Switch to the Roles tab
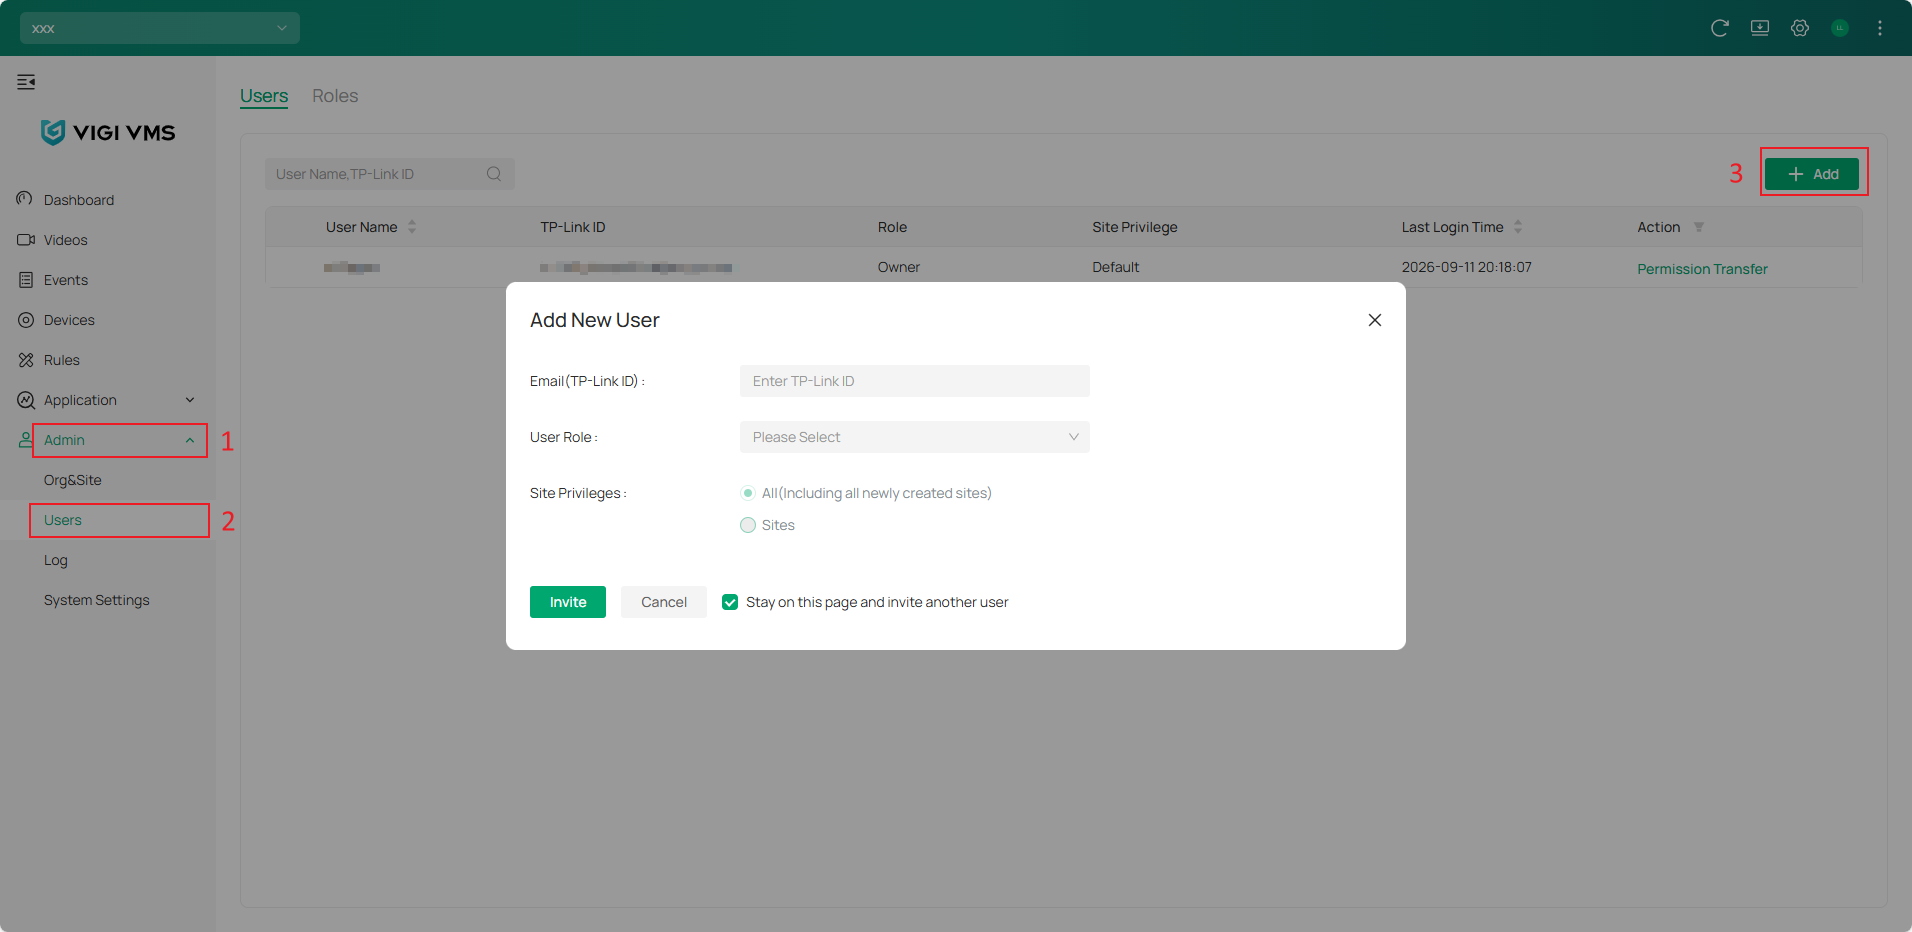Viewport: 1912px width, 932px height. tap(335, 96)
